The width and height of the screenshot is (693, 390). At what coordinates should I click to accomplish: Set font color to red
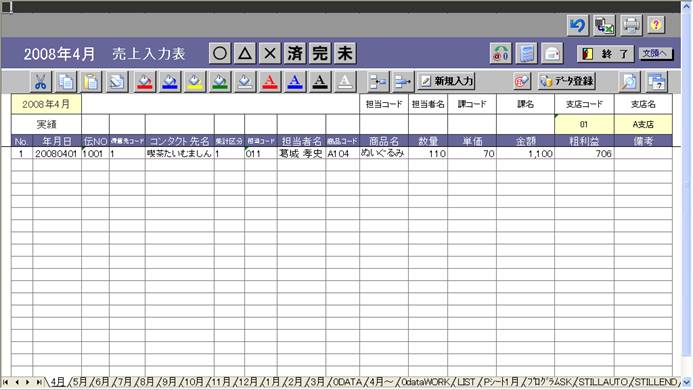[x=270, y=82]
